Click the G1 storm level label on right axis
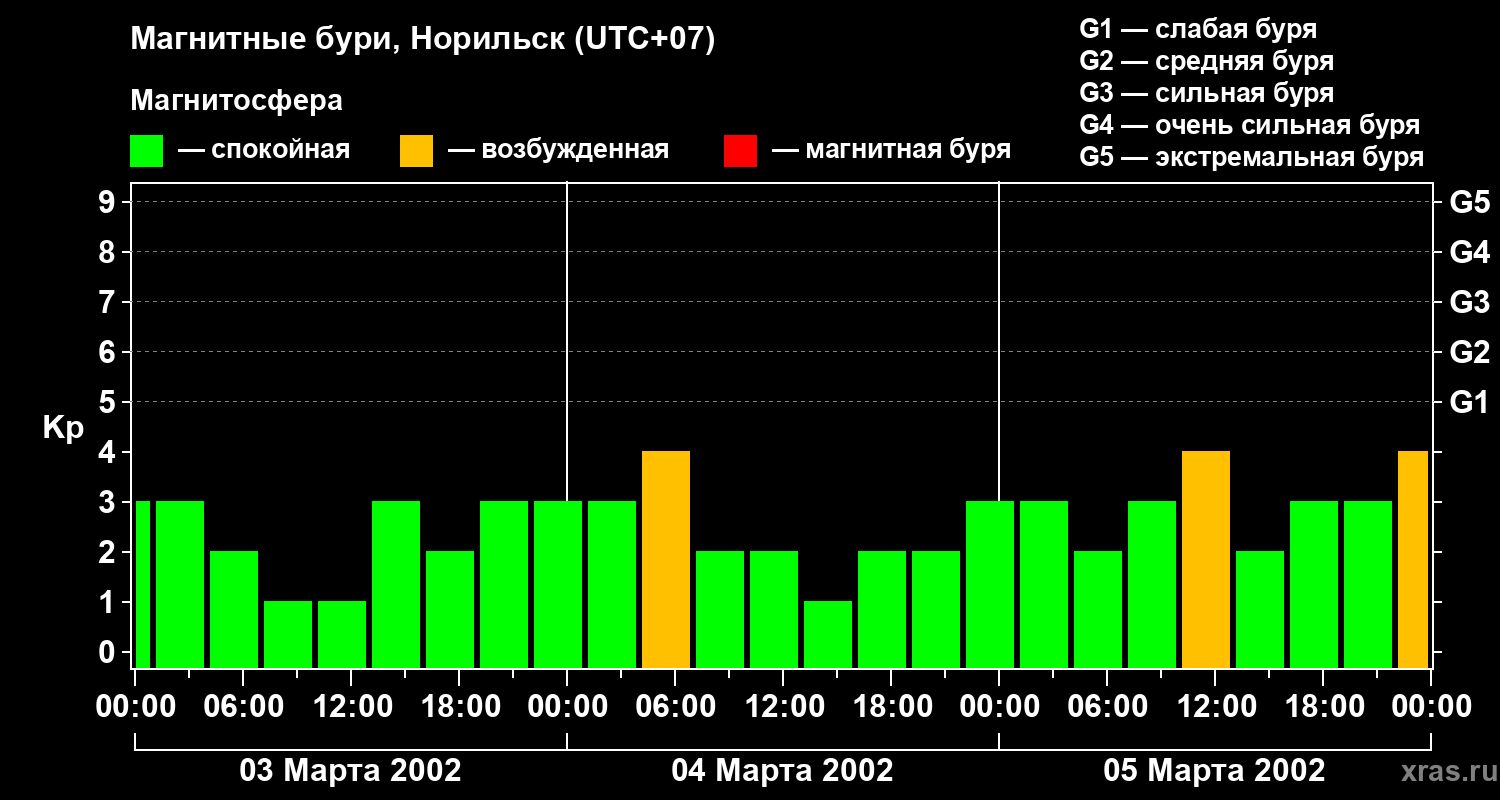The width and height of the screenshot is (1500, 800). 1469,402
